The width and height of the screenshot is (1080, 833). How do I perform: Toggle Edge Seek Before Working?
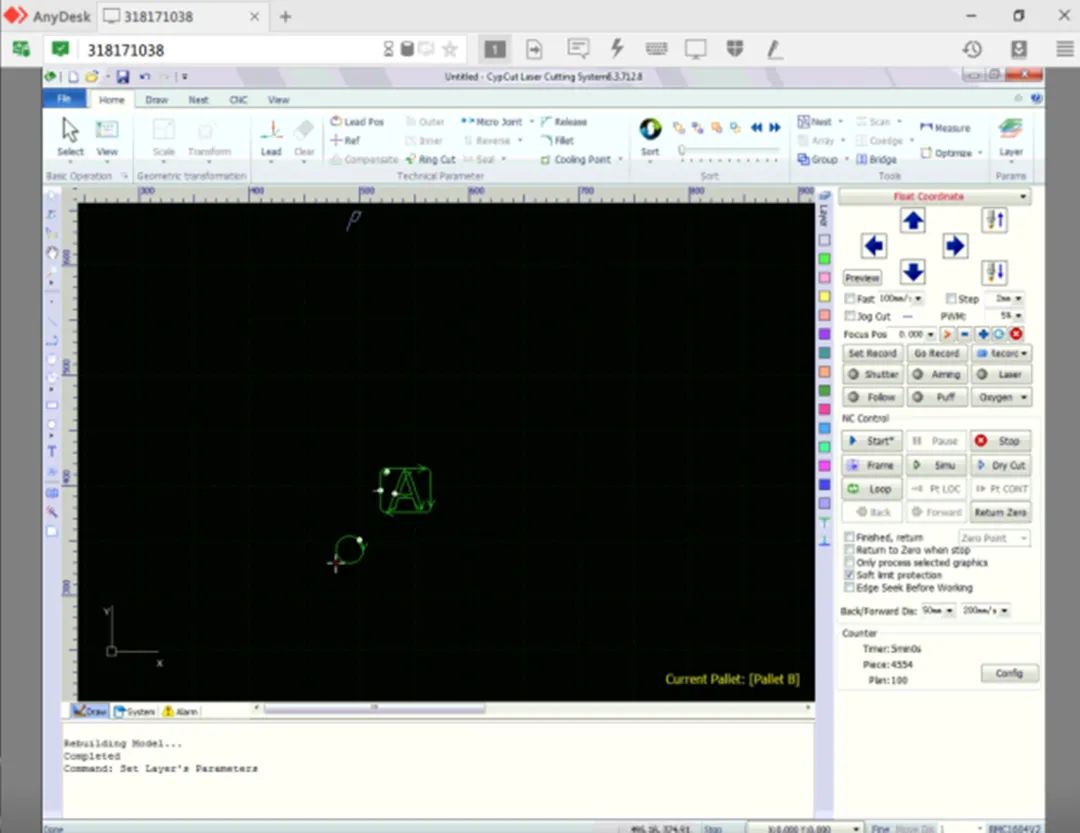click(849, 588)
